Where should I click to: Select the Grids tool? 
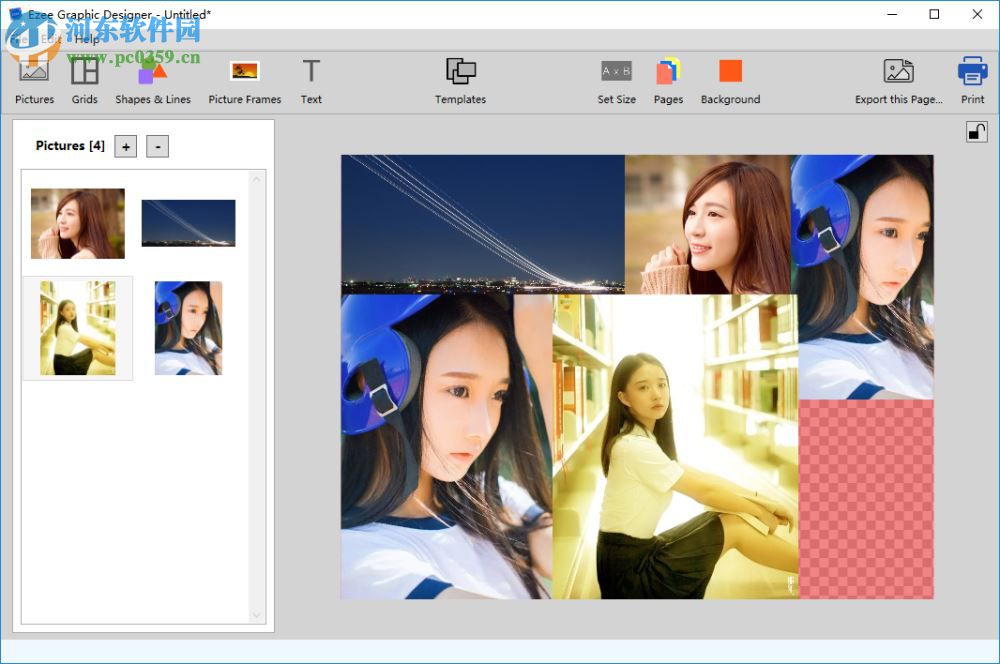coord(84,78)
